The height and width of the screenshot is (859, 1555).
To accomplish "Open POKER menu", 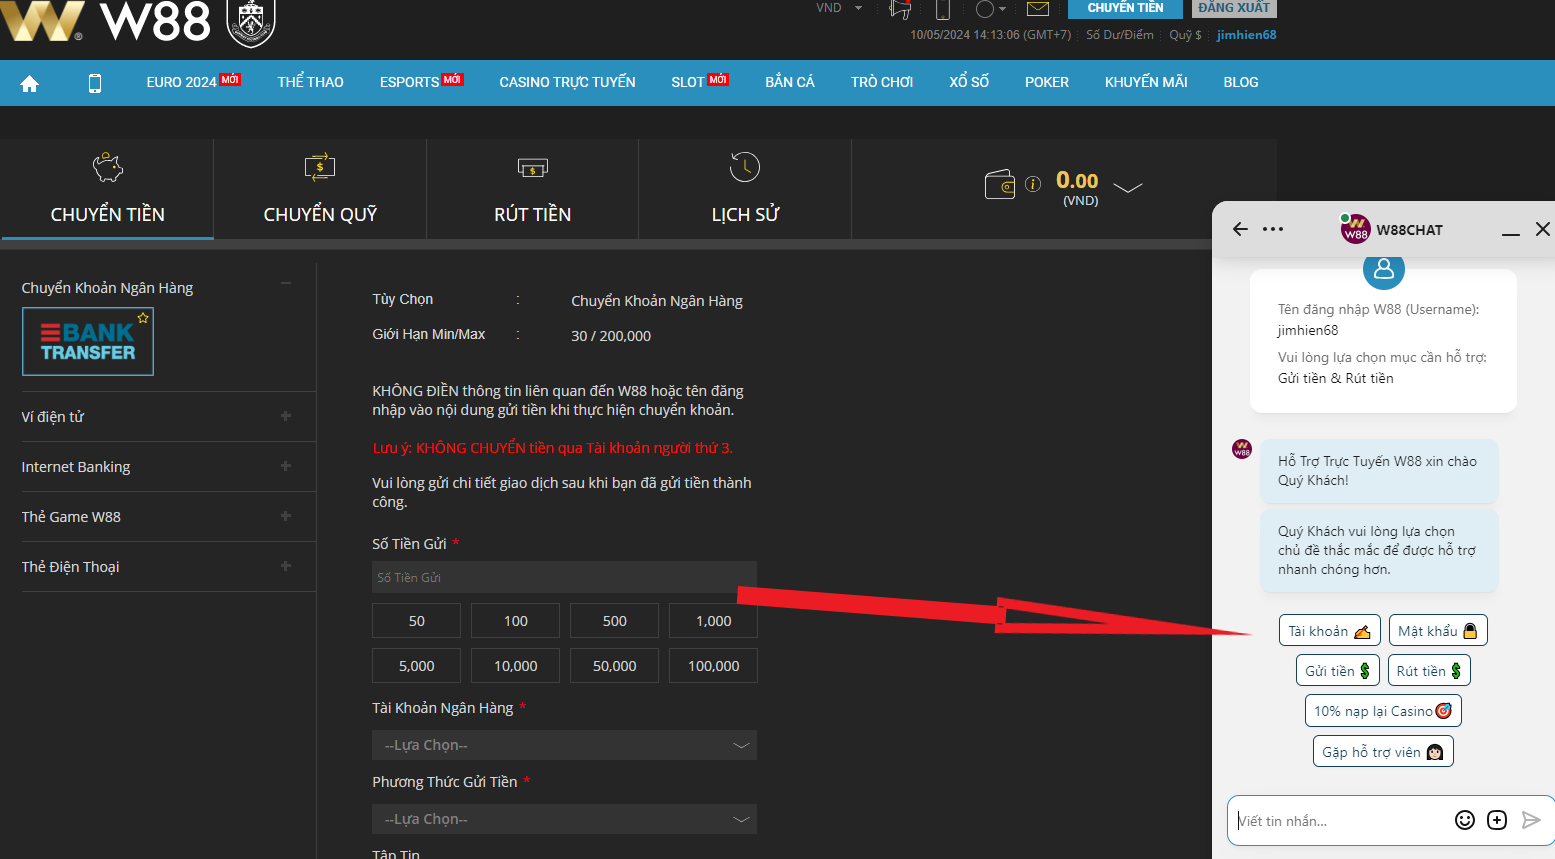I will 1046,82.
